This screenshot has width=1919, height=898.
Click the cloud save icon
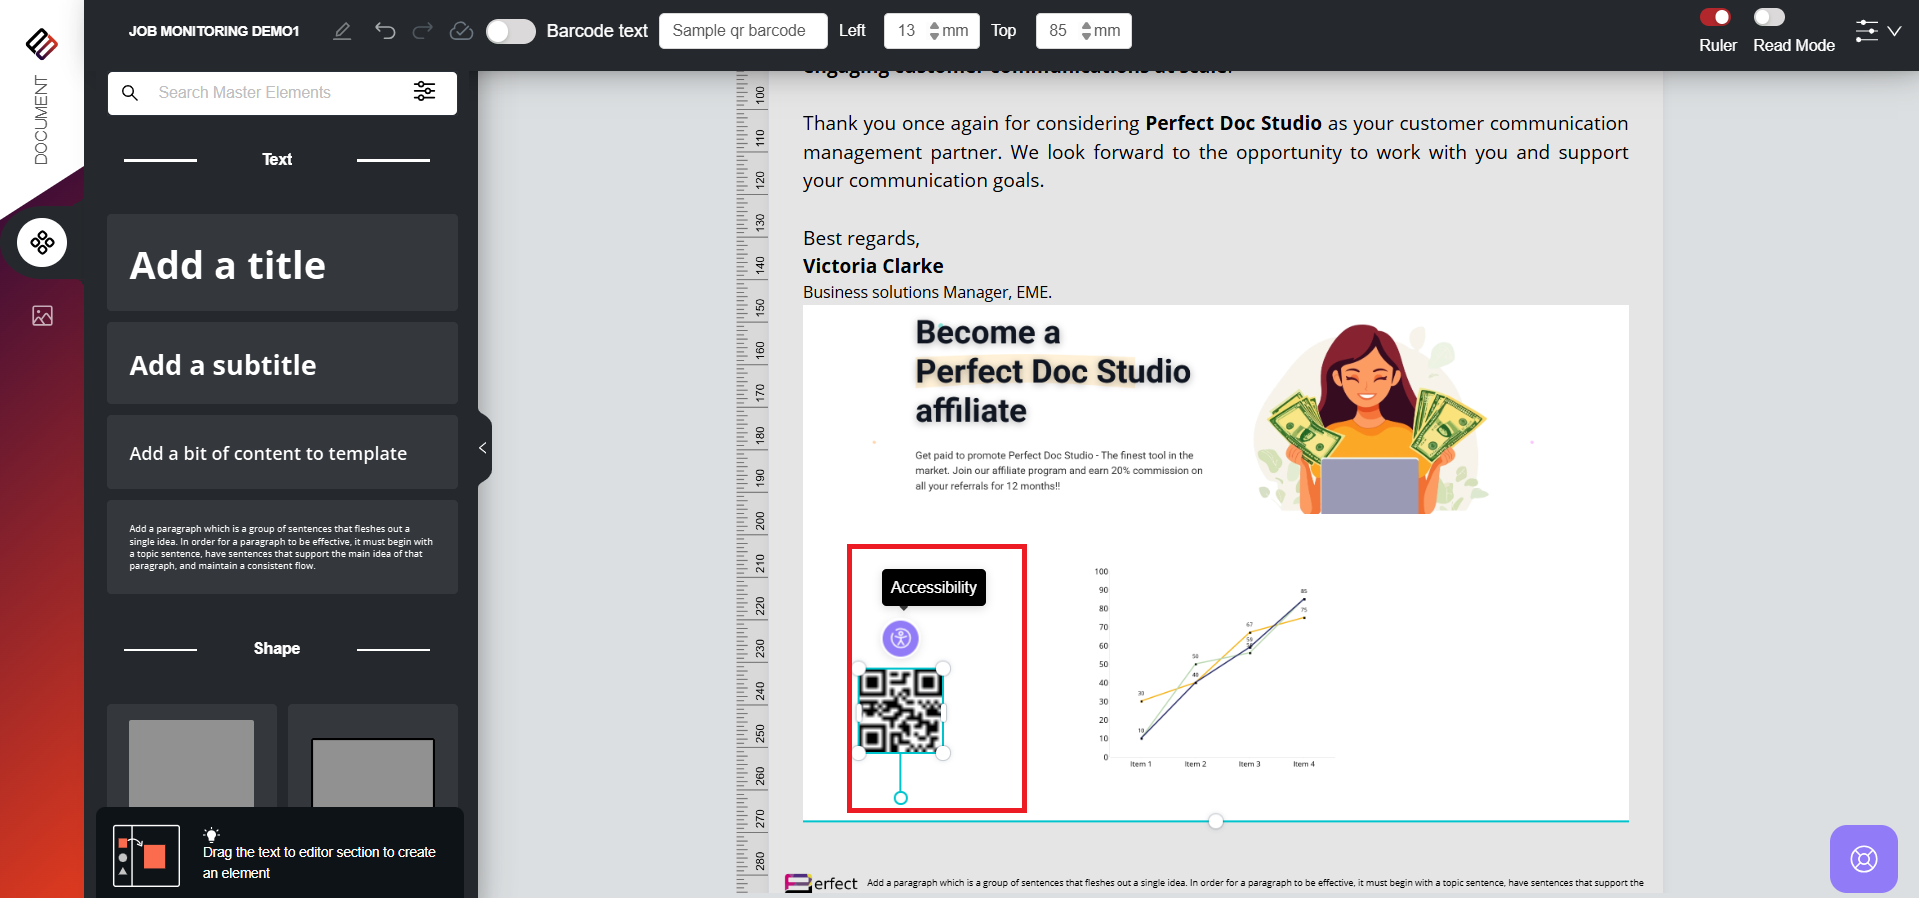pyautogui.click(x=461, y=31)
